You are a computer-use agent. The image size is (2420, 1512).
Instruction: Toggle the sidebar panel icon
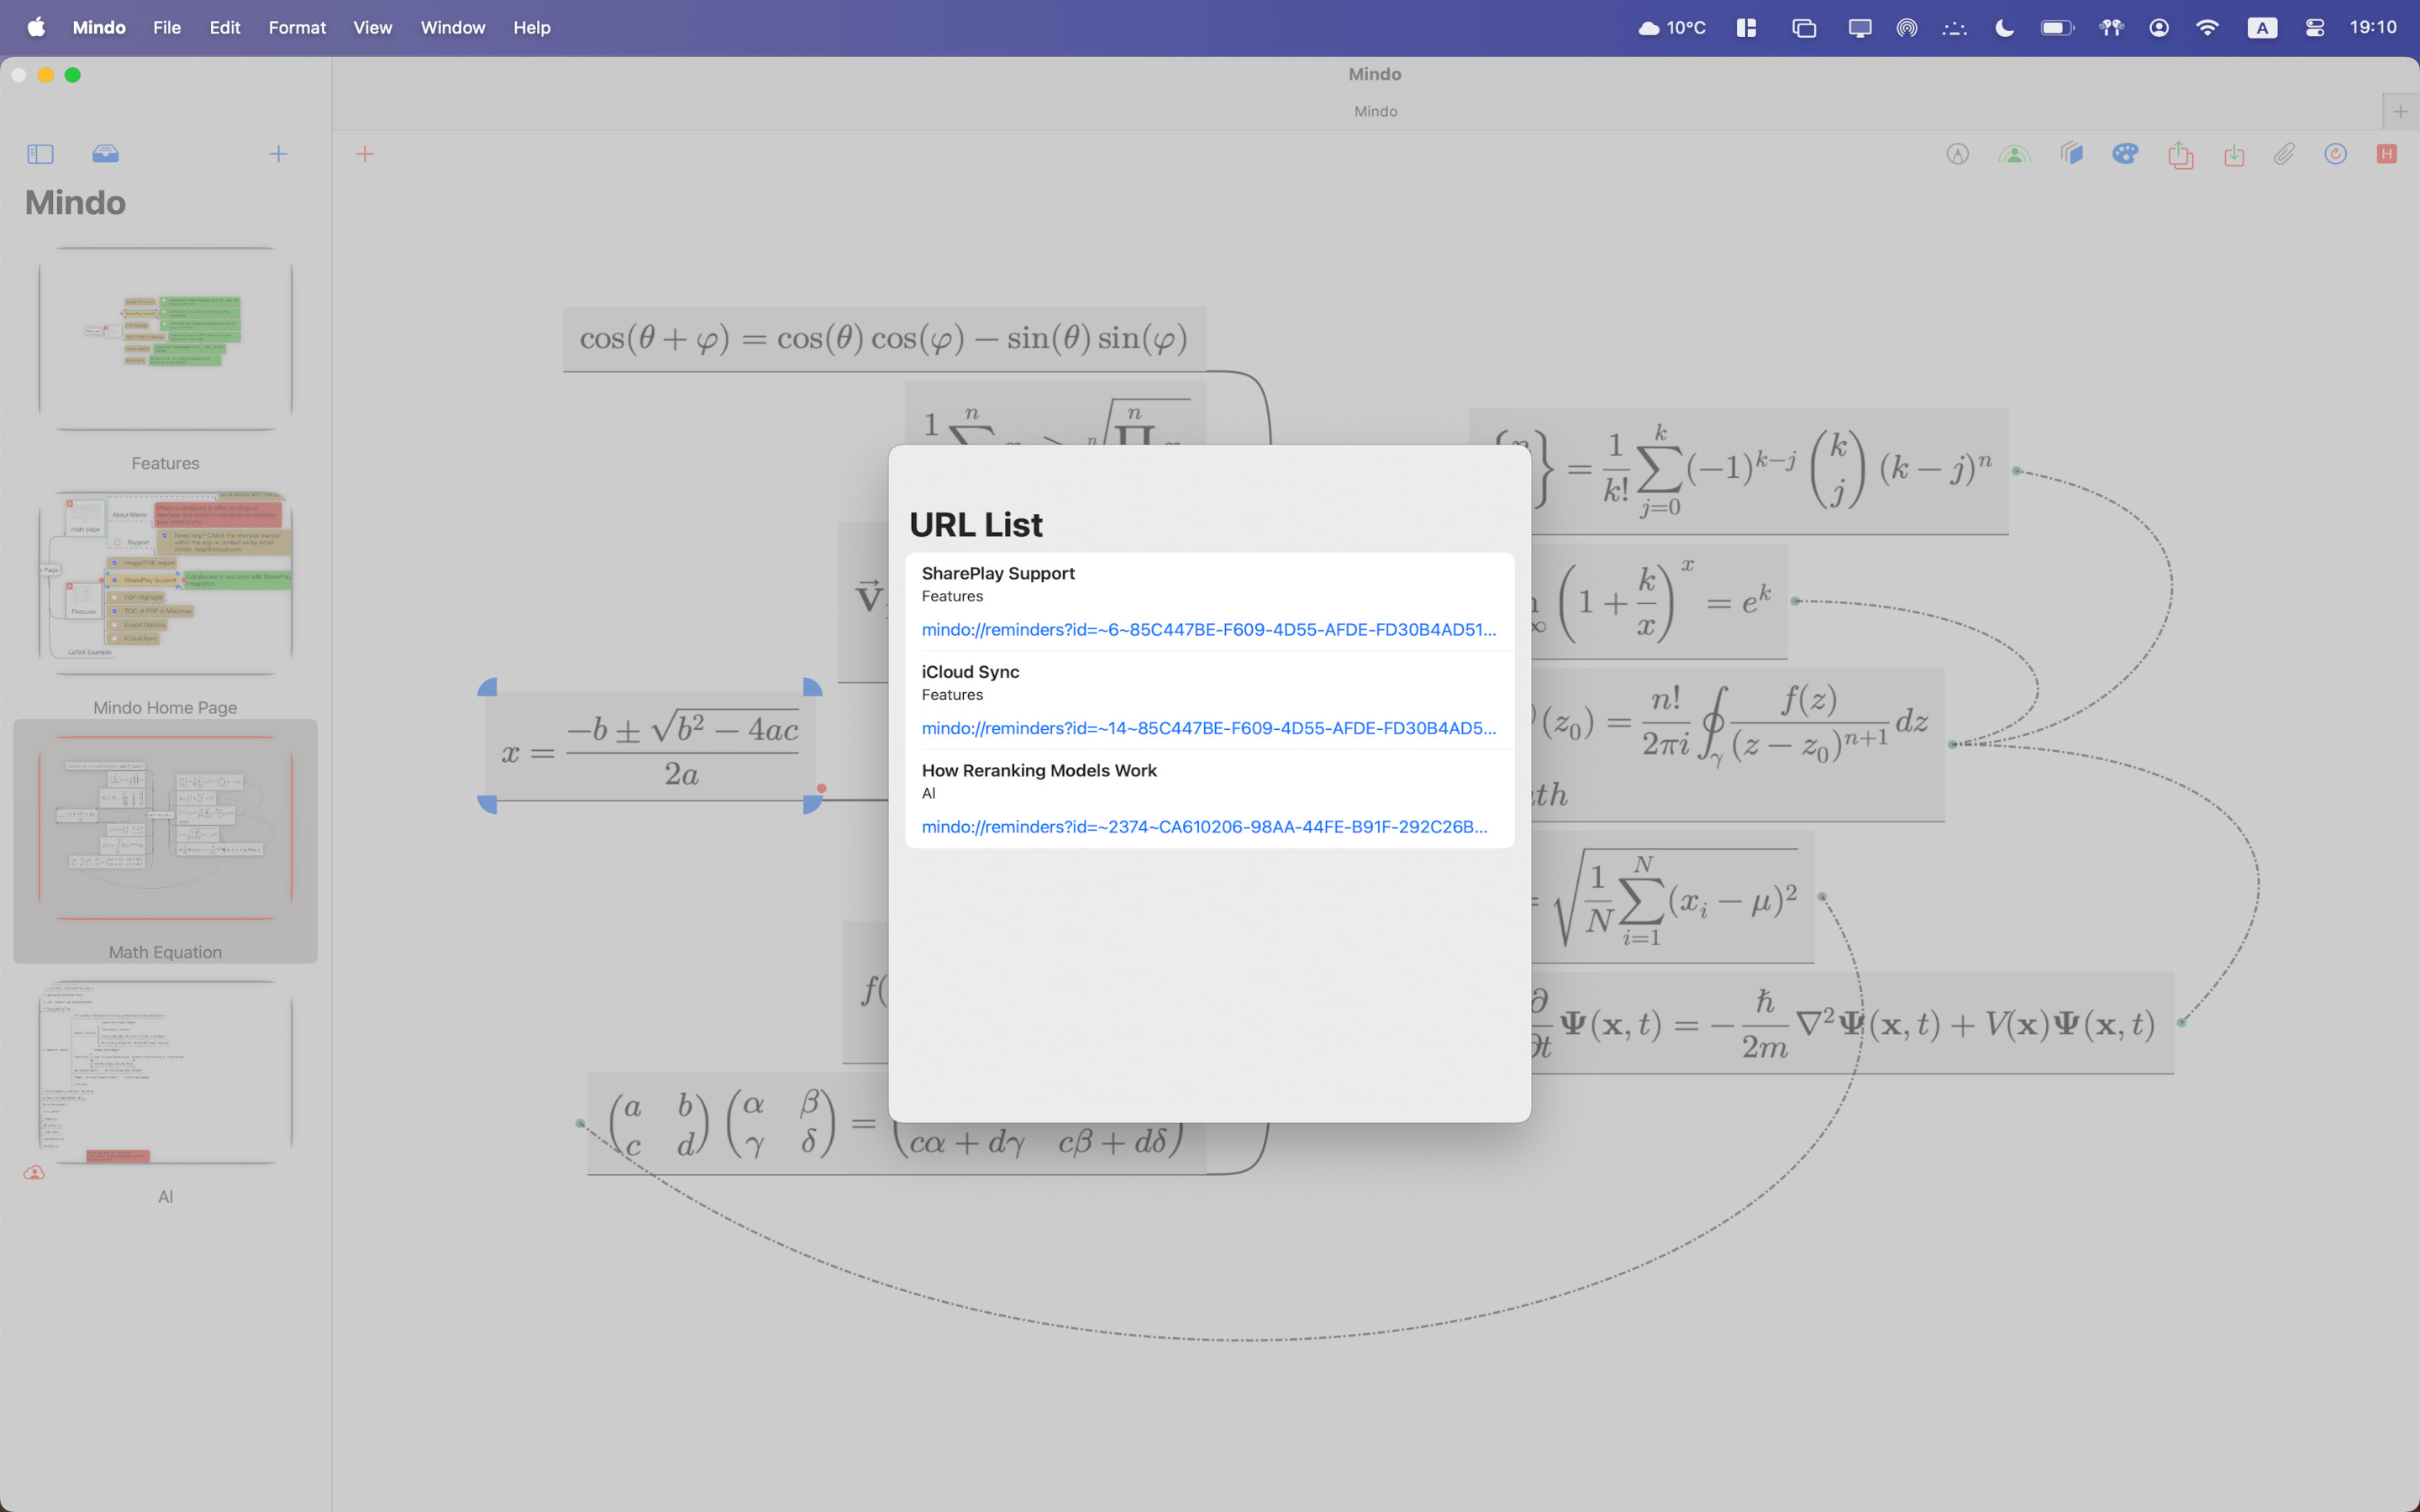40,154
